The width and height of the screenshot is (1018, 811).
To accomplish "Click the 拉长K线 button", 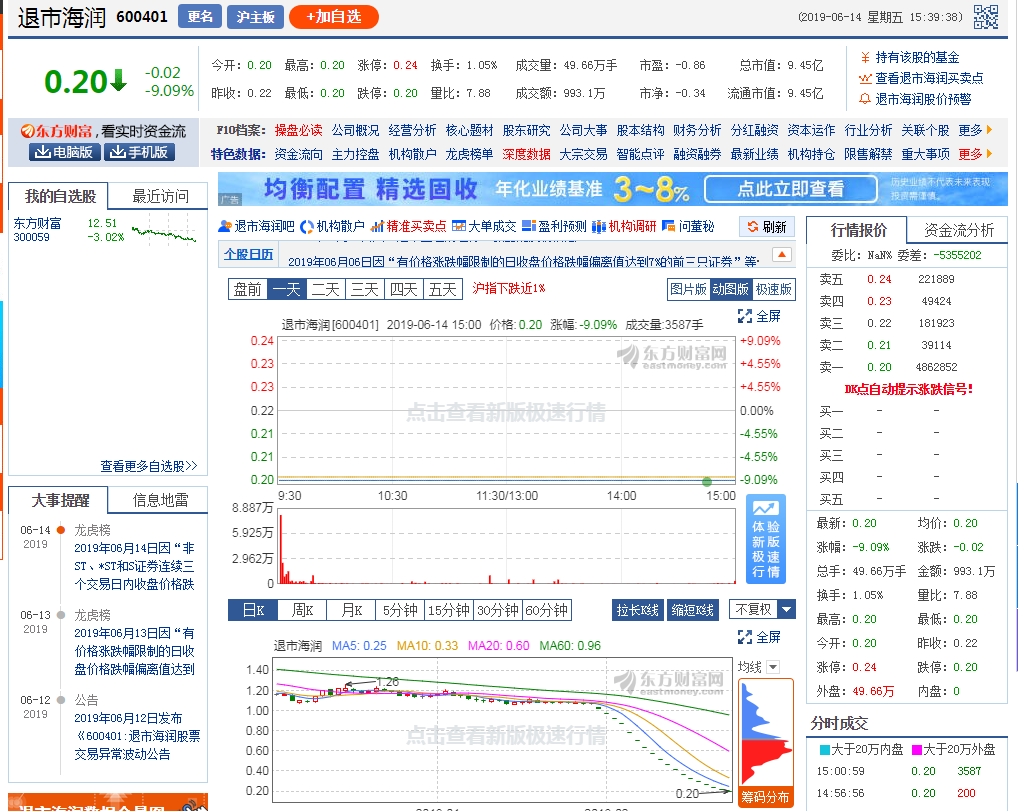I will click(x=638, y=610).
